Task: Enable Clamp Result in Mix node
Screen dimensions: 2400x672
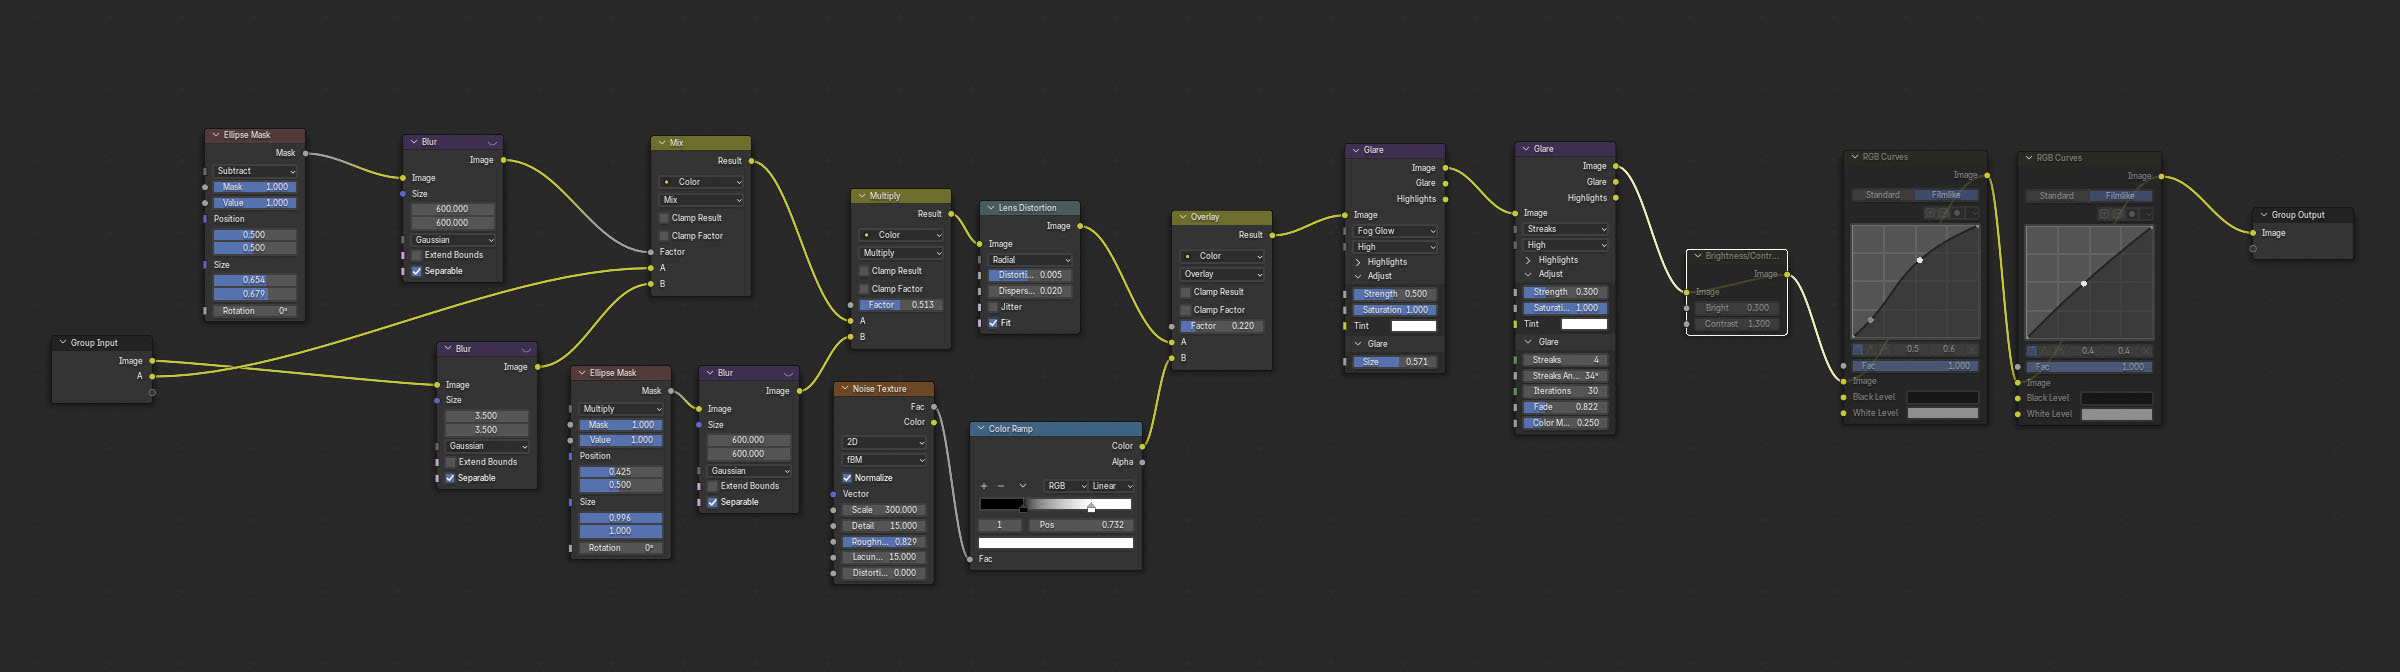Action: 664,218
